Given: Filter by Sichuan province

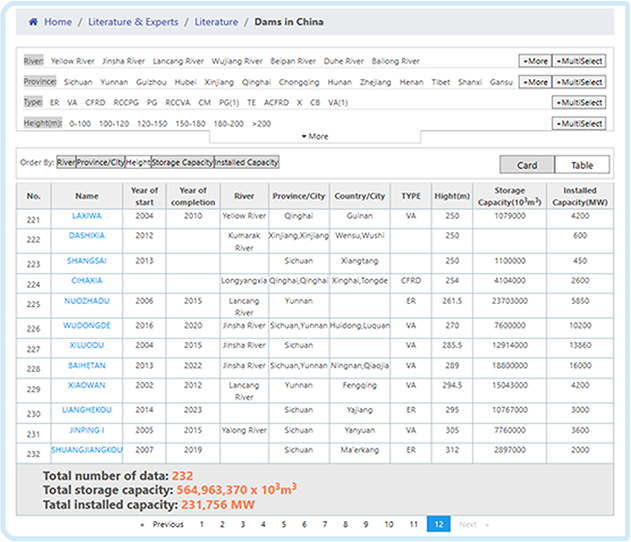Looking at the screenshot, I should 79,82.
